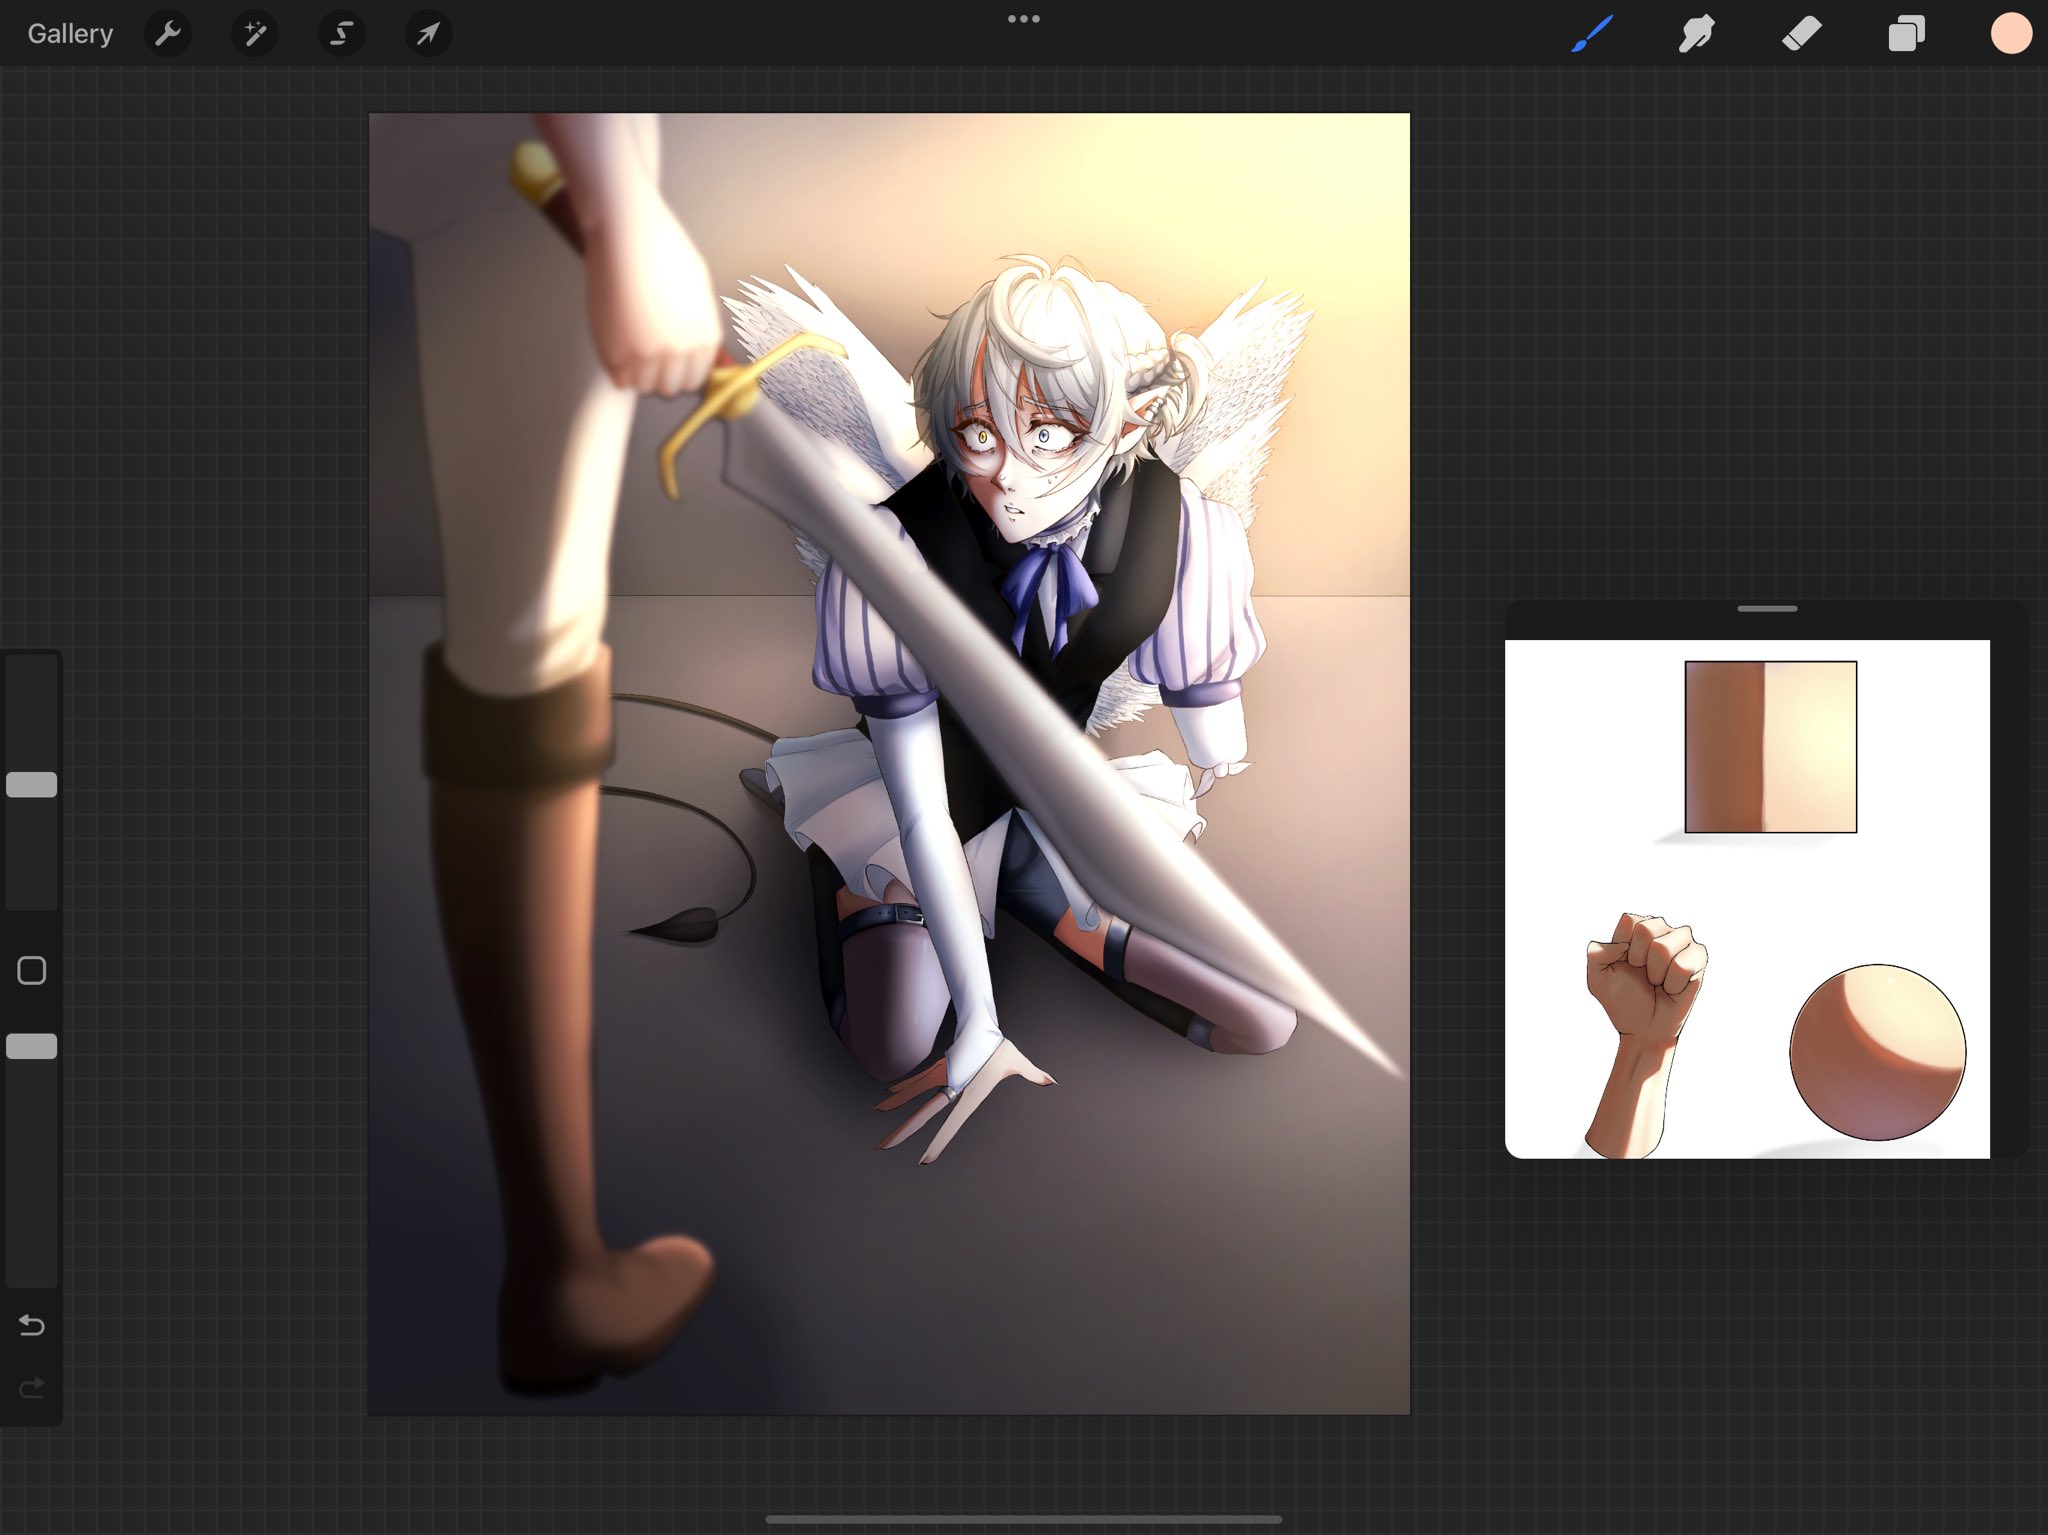The height and width of the screenshot is (1535, 2048).
Task: Tap the shaded sphere in the reference window
Action: pos(1877,1052)
